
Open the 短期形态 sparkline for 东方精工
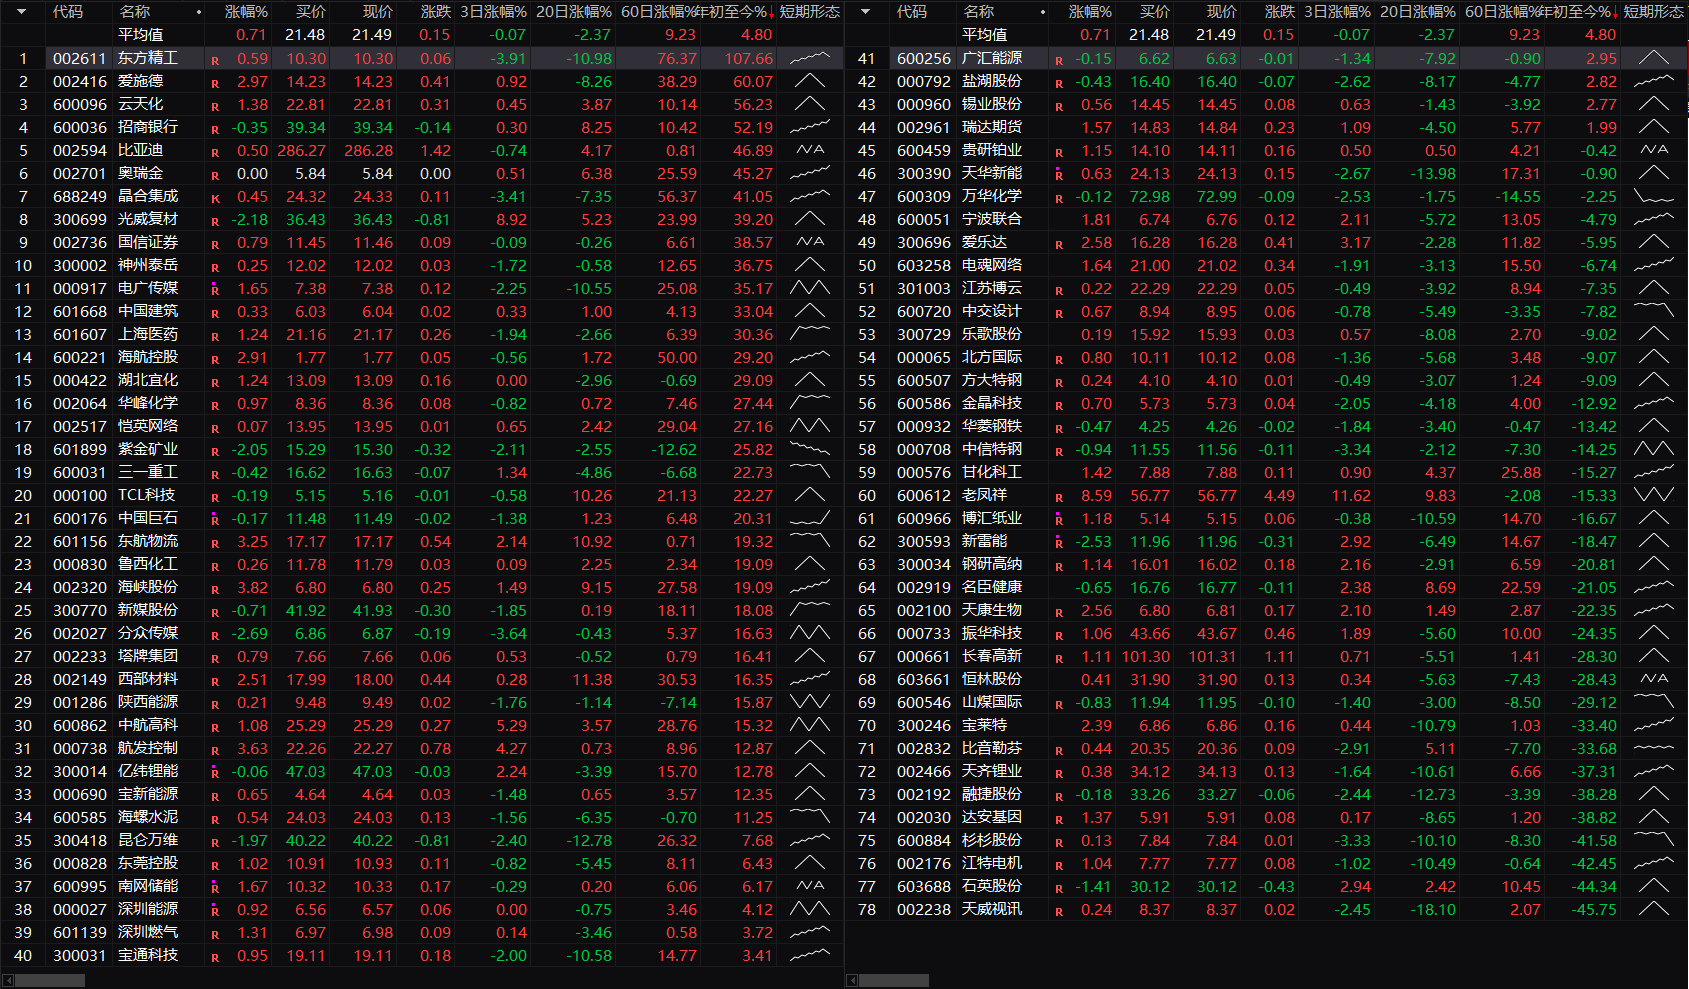810,58
